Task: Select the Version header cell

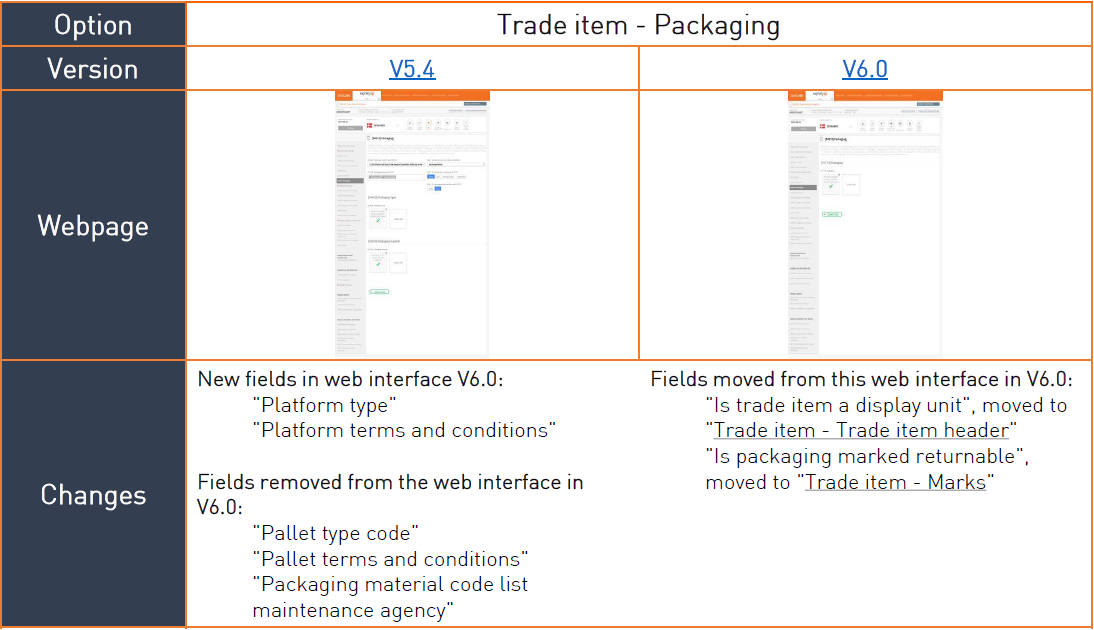Action: [93, 68]
